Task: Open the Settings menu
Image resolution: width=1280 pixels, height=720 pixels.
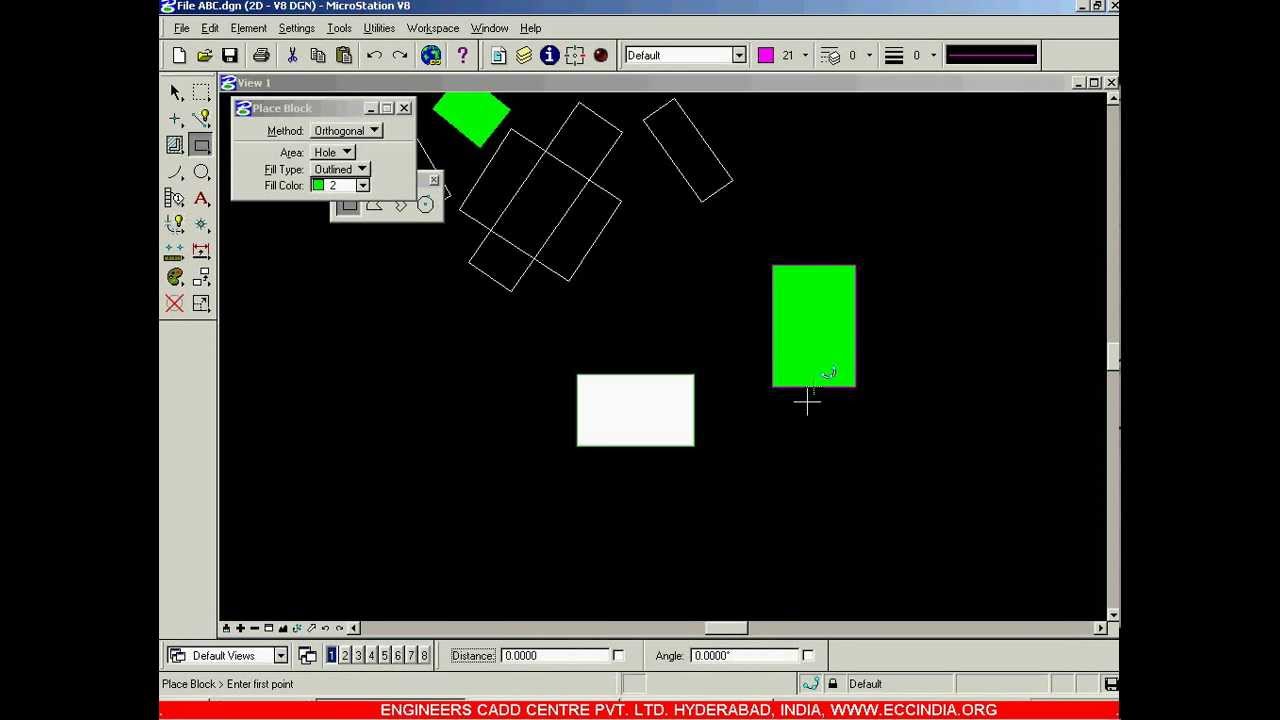Action: 297,28
